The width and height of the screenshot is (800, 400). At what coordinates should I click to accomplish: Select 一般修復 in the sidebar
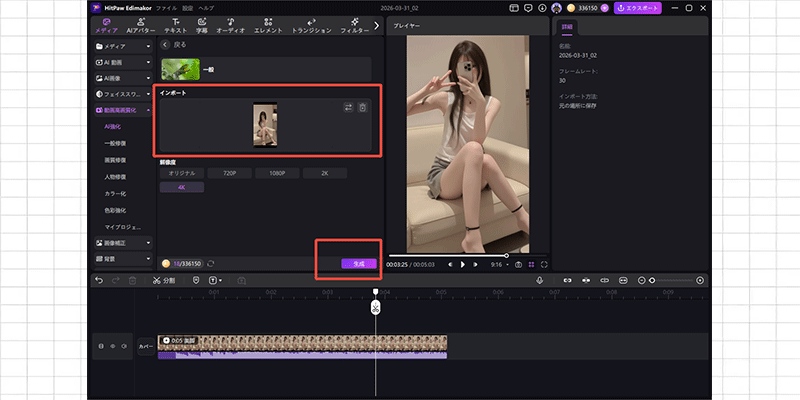coord(115,143)
